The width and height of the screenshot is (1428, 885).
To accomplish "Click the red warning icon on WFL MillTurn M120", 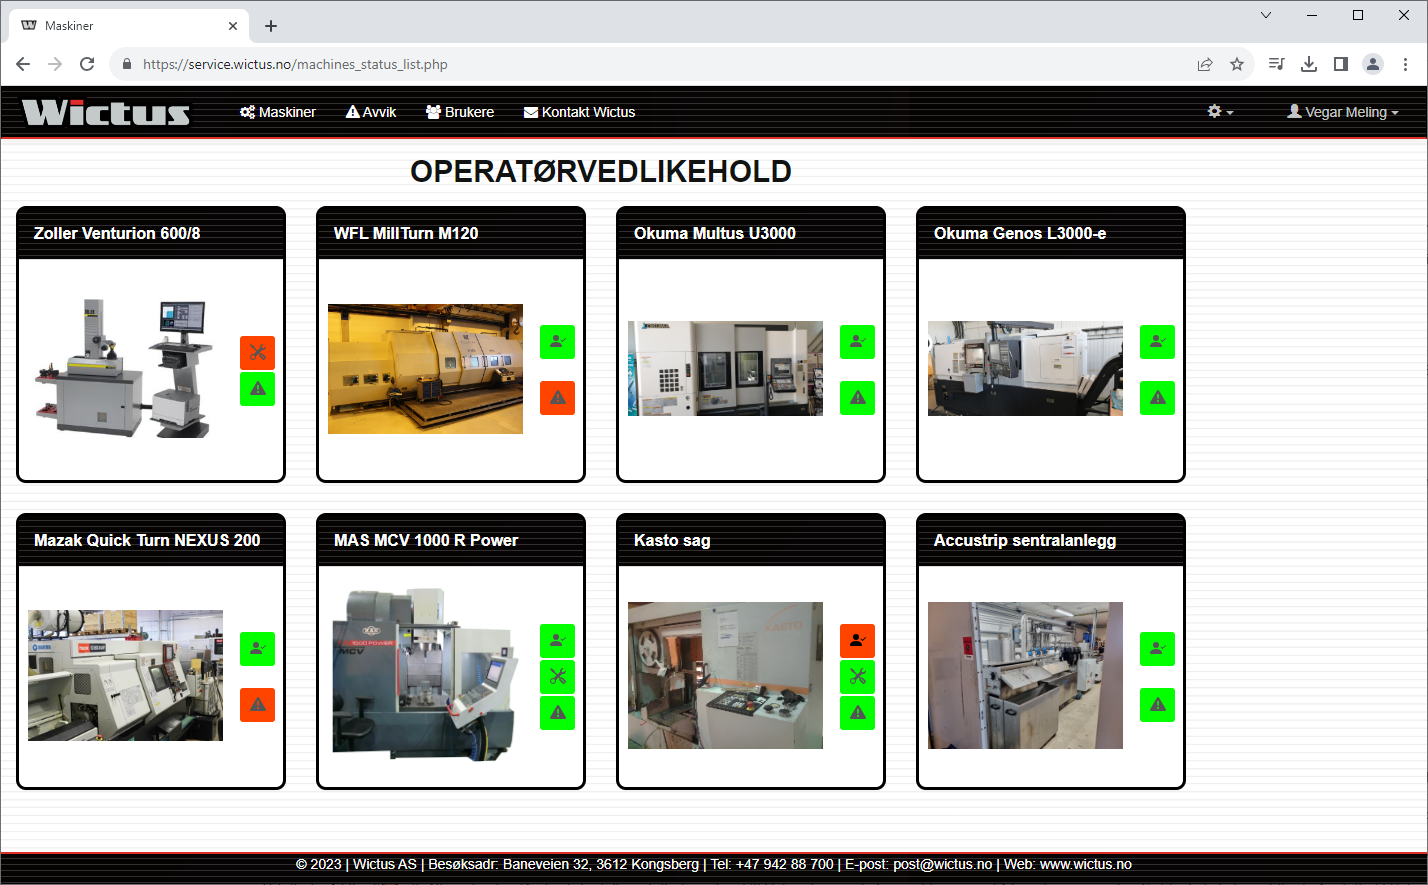I will [x=558, y=398].
